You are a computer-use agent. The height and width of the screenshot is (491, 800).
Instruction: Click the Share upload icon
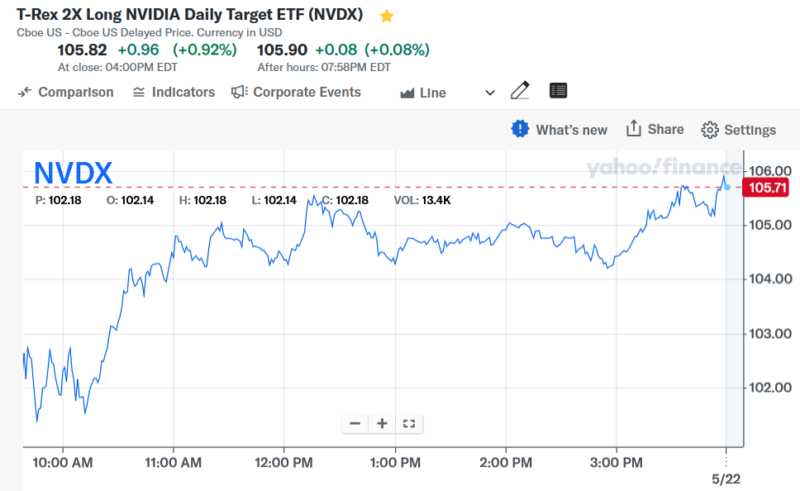coord(633,129)
